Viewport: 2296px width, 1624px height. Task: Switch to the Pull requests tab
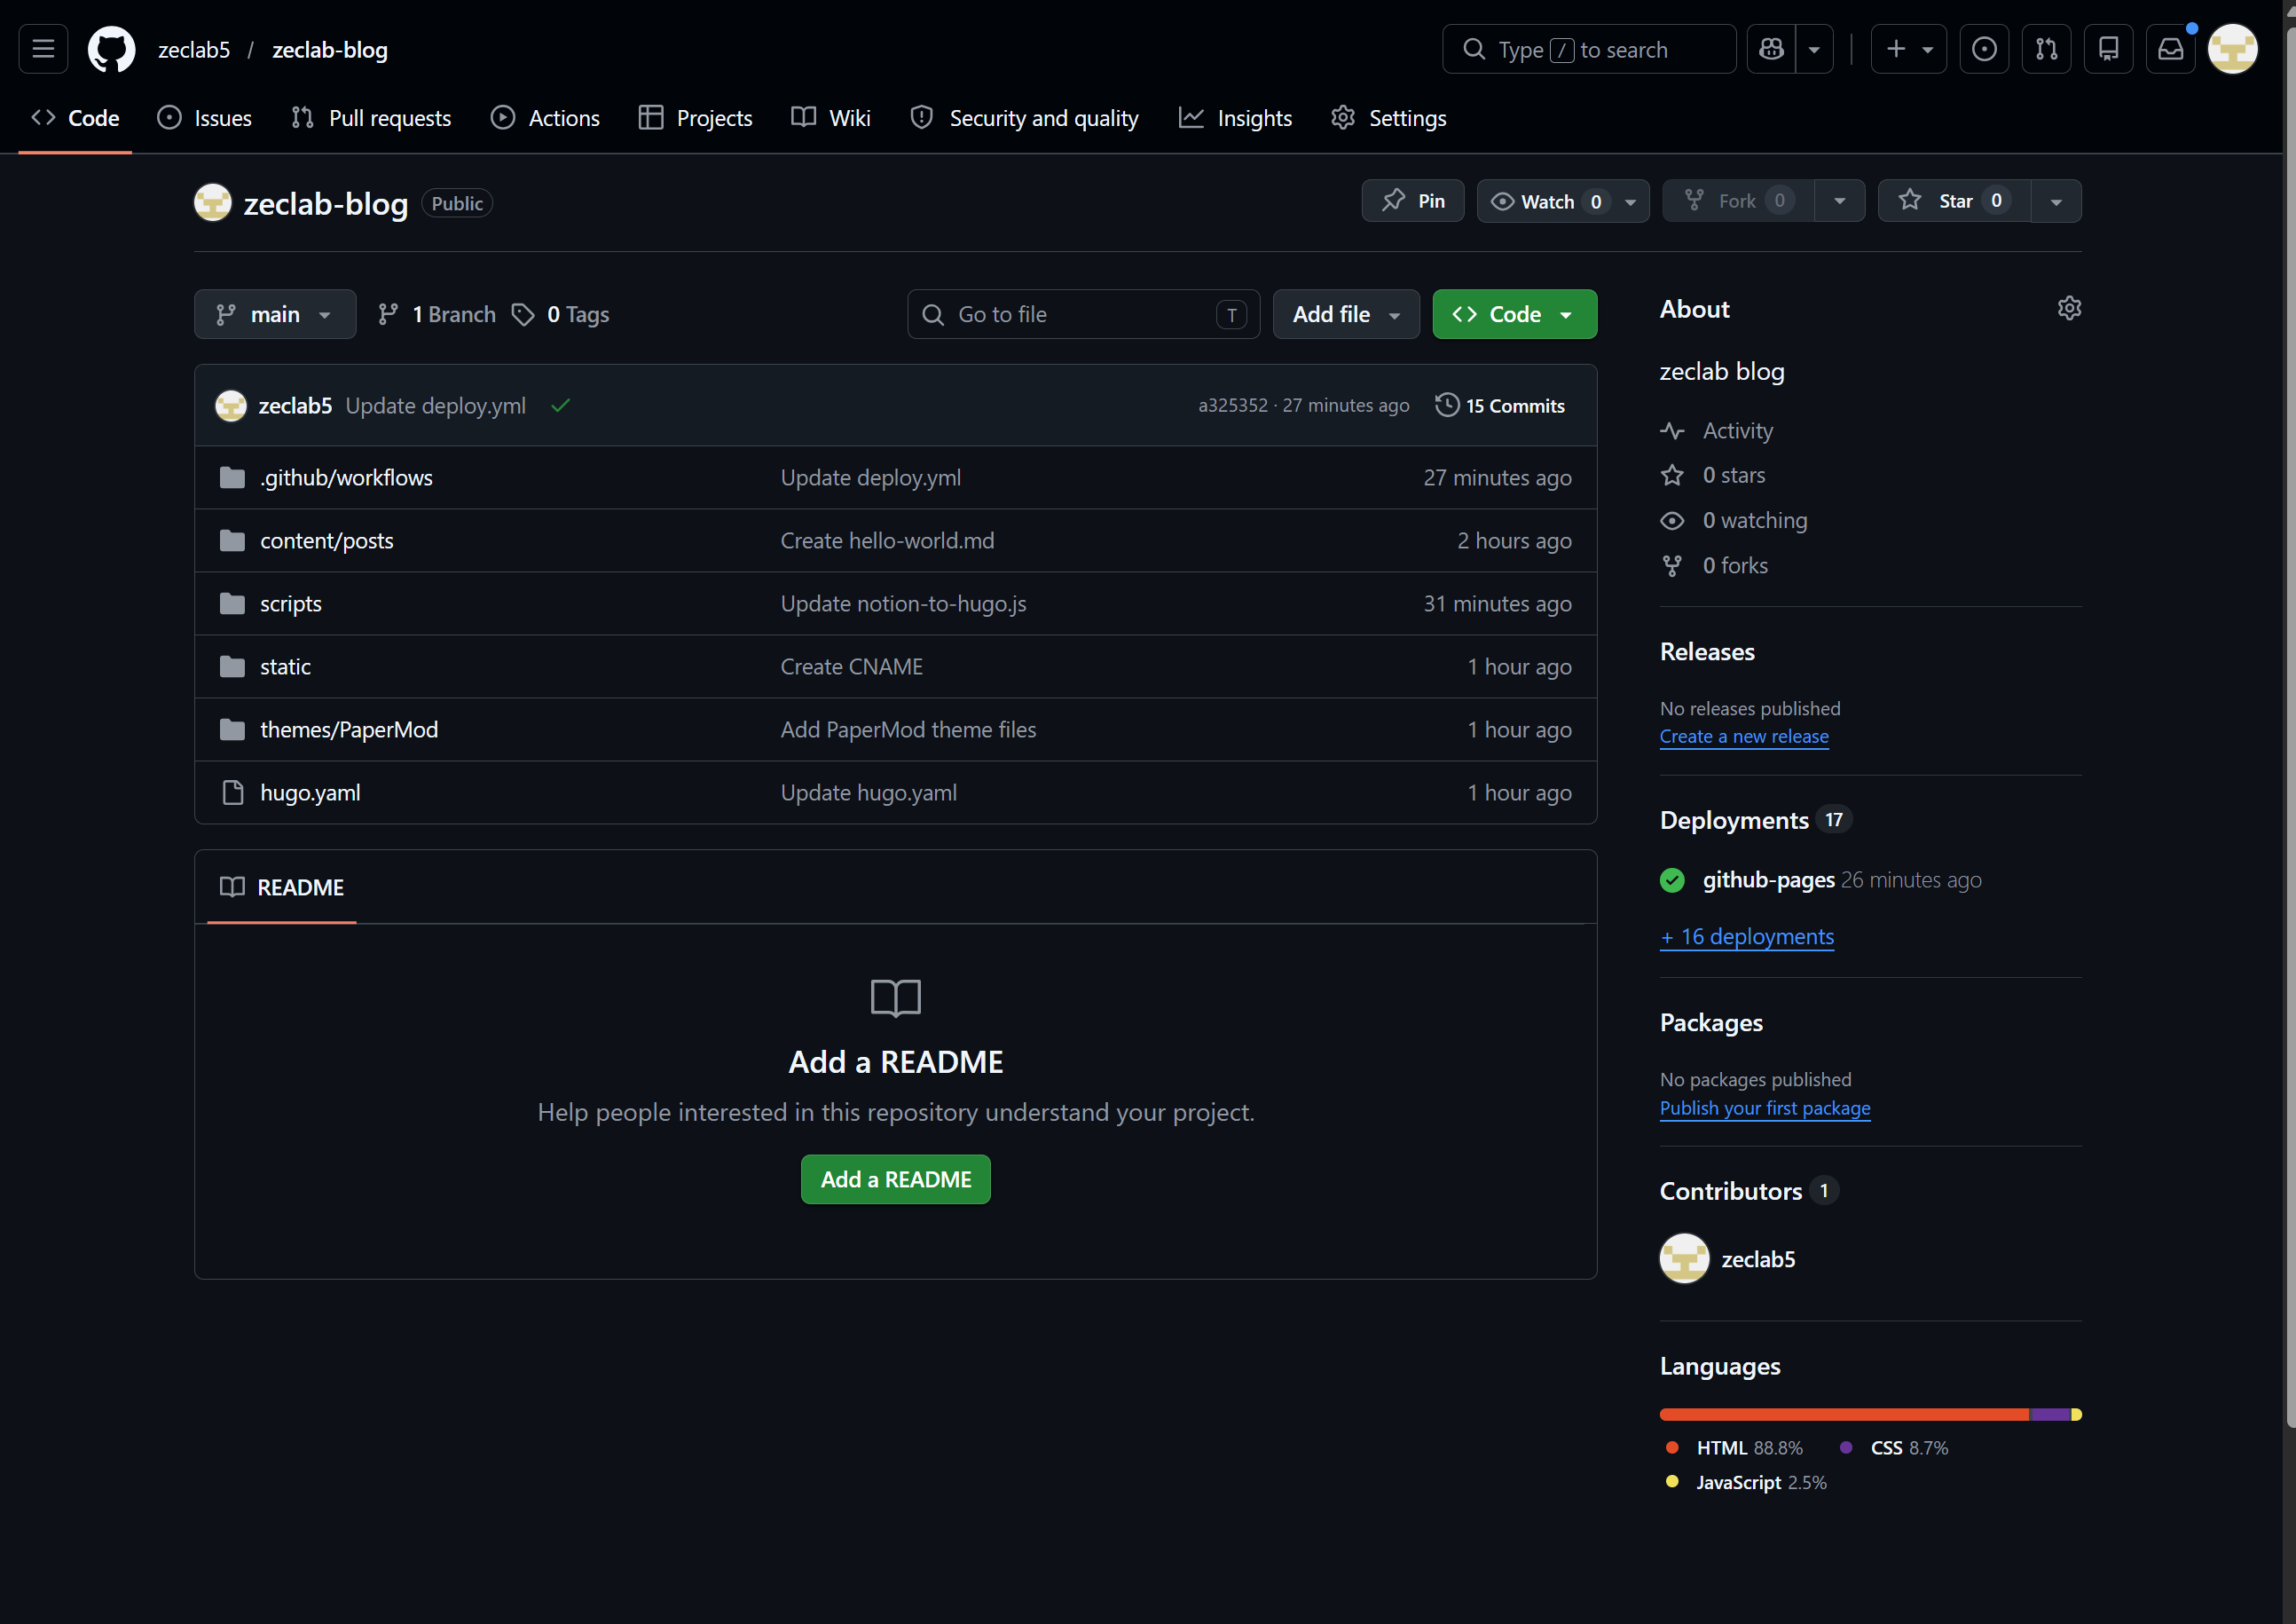(371, 118)
